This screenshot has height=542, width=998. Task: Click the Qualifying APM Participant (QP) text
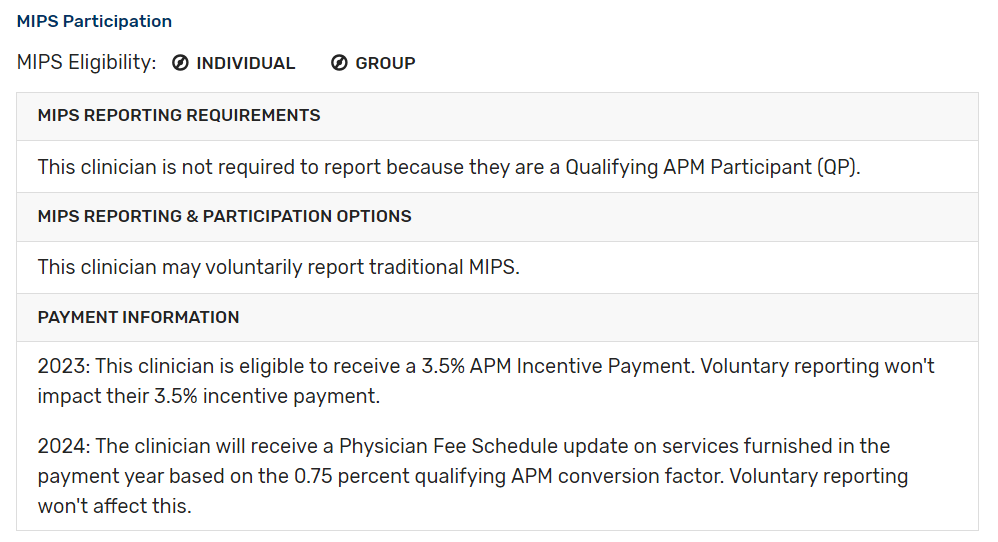pos(713,167)
